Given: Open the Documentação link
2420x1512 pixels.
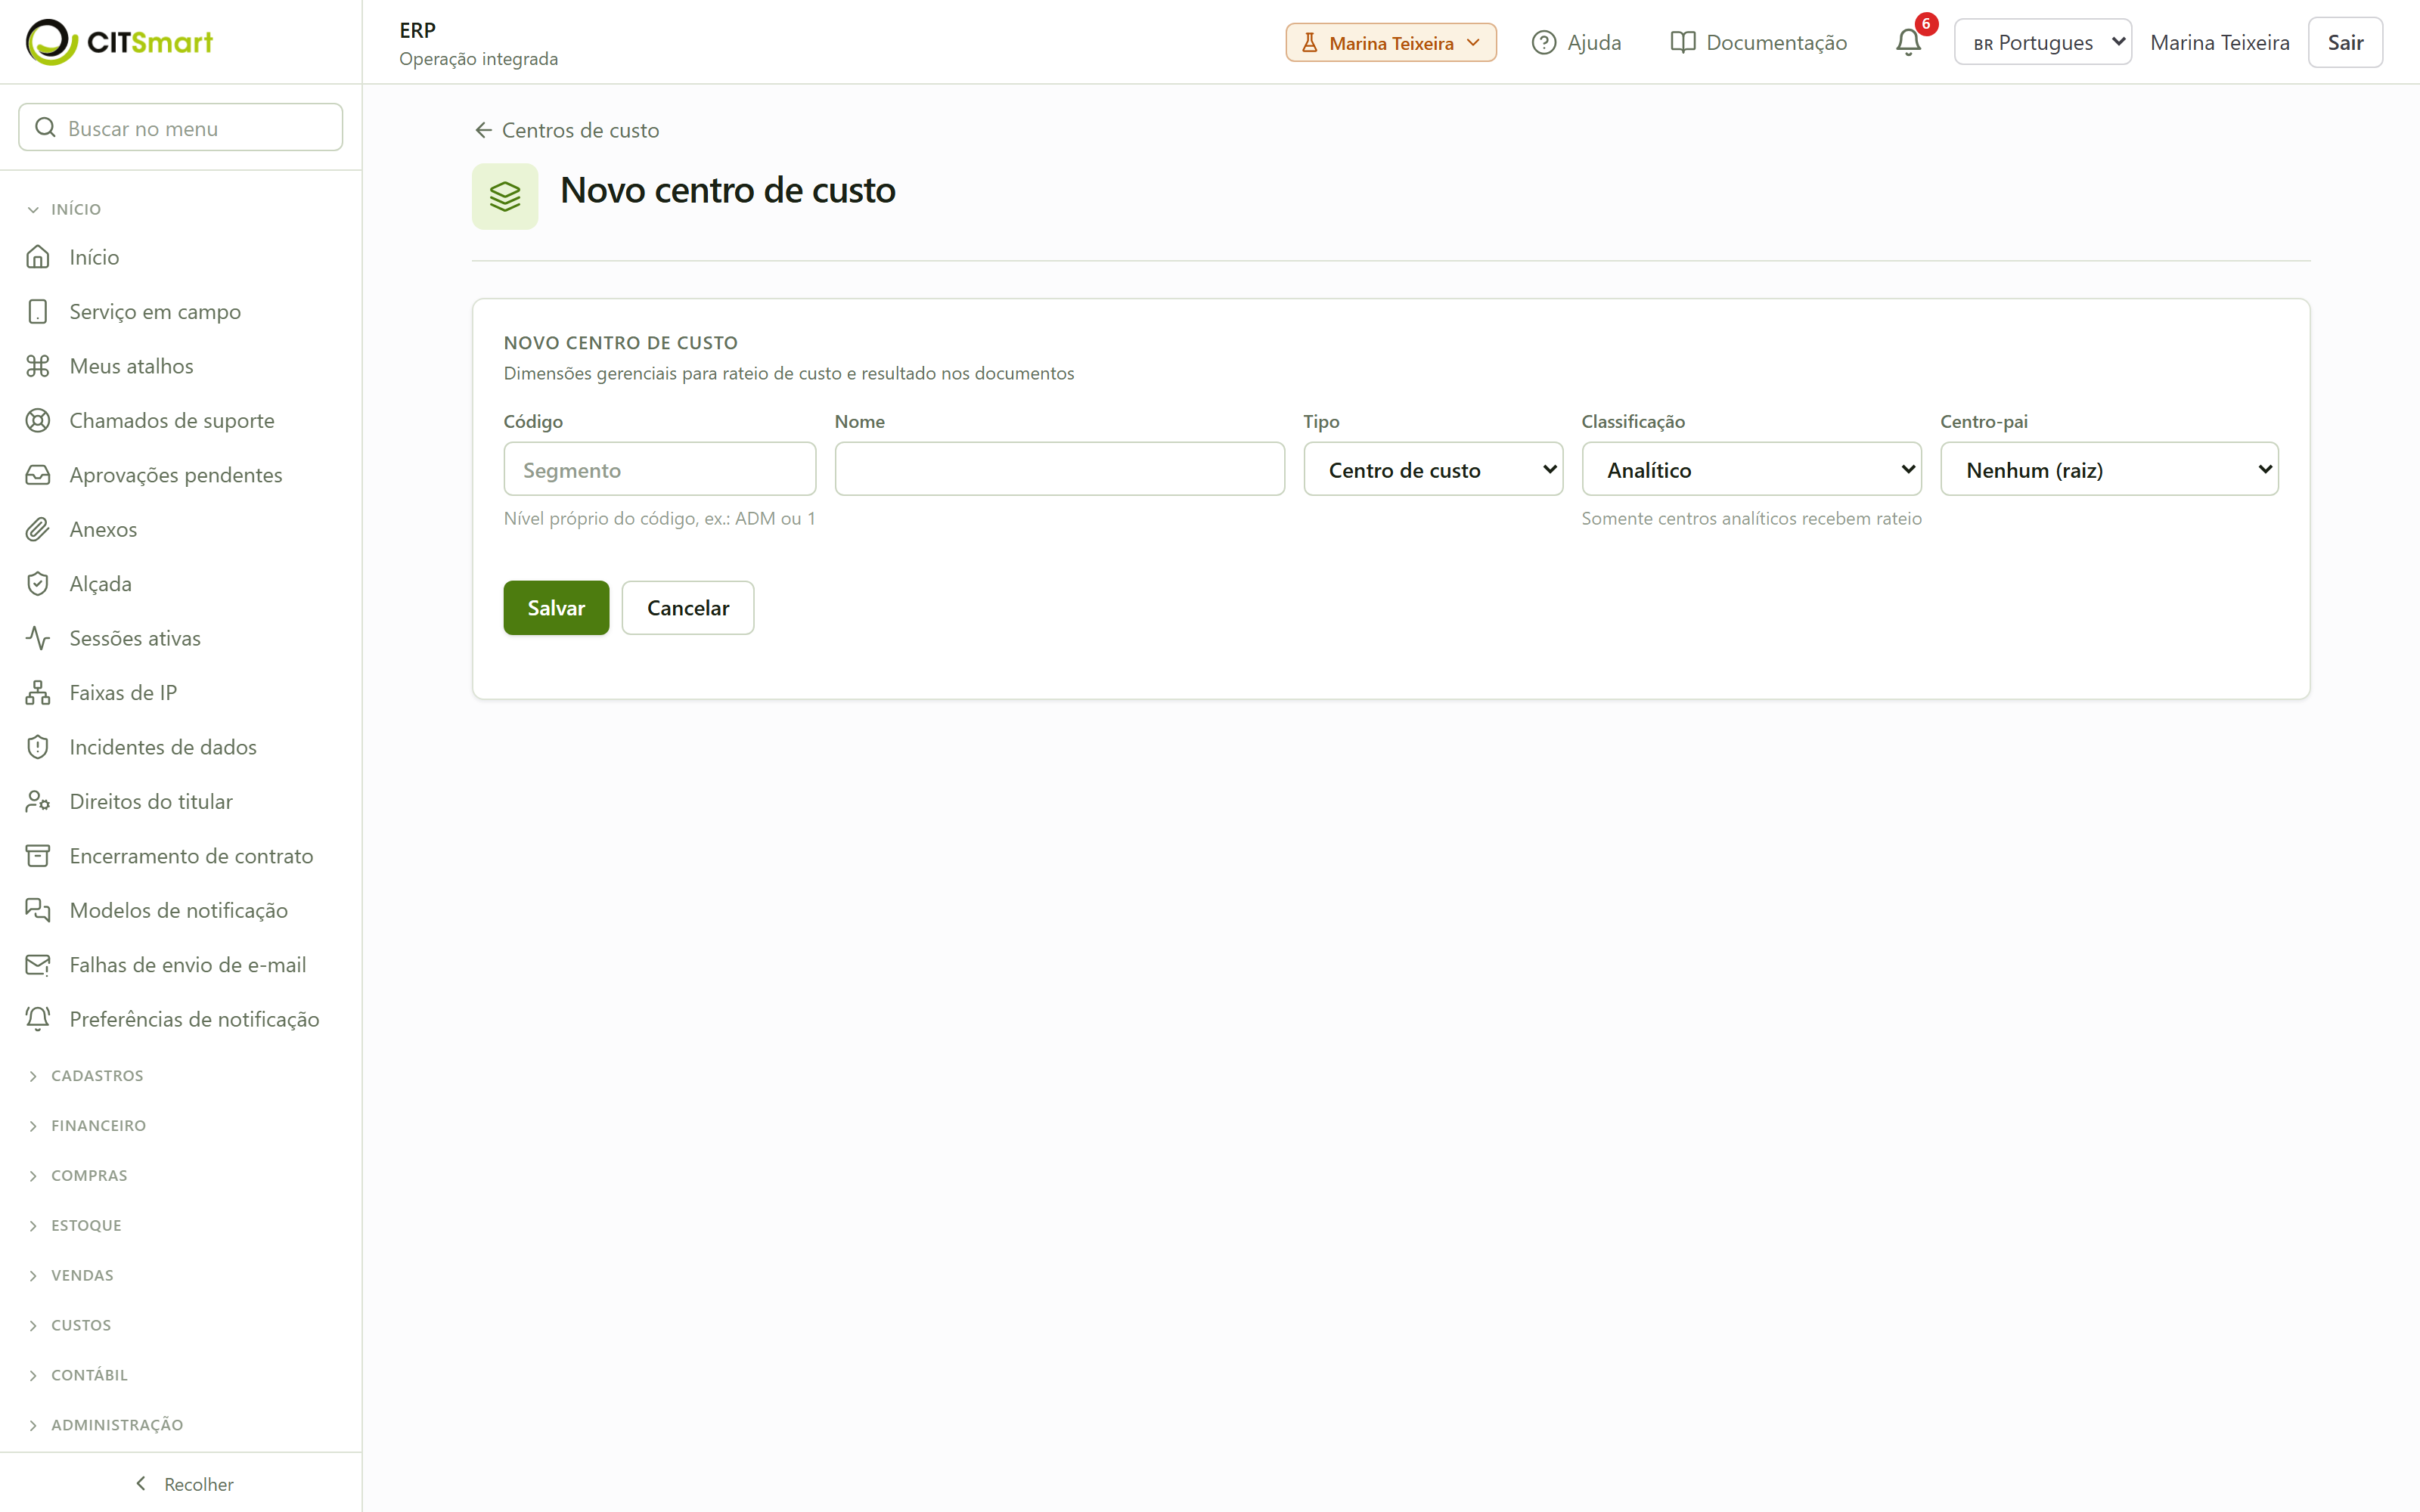Looking at the screenshot, I should pyautogui.click(x=1759, y=42).
